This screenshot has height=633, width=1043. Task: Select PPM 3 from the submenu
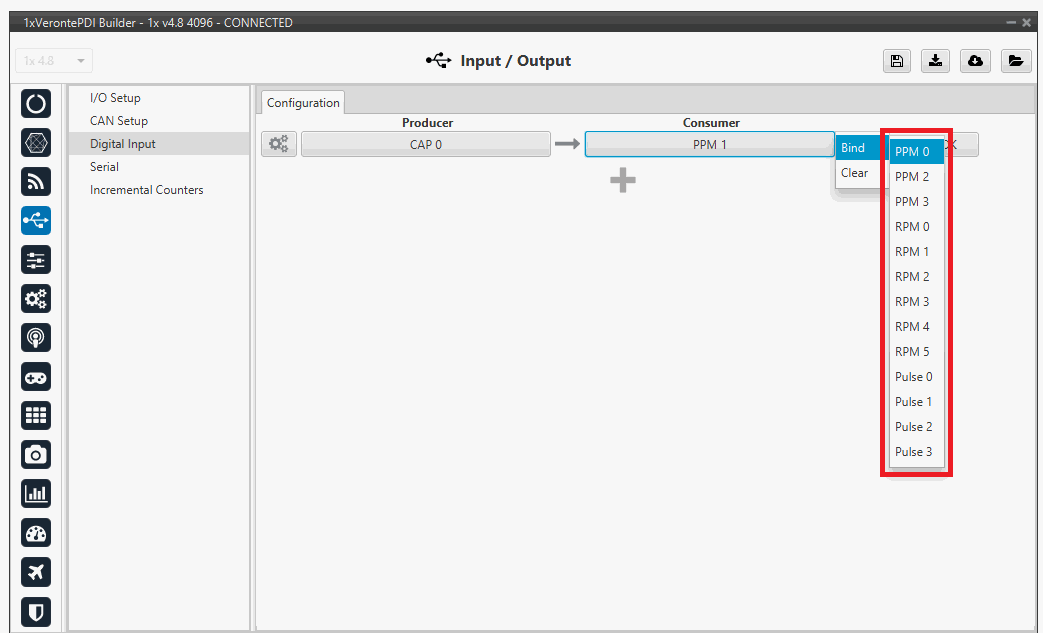pos(917,201)
